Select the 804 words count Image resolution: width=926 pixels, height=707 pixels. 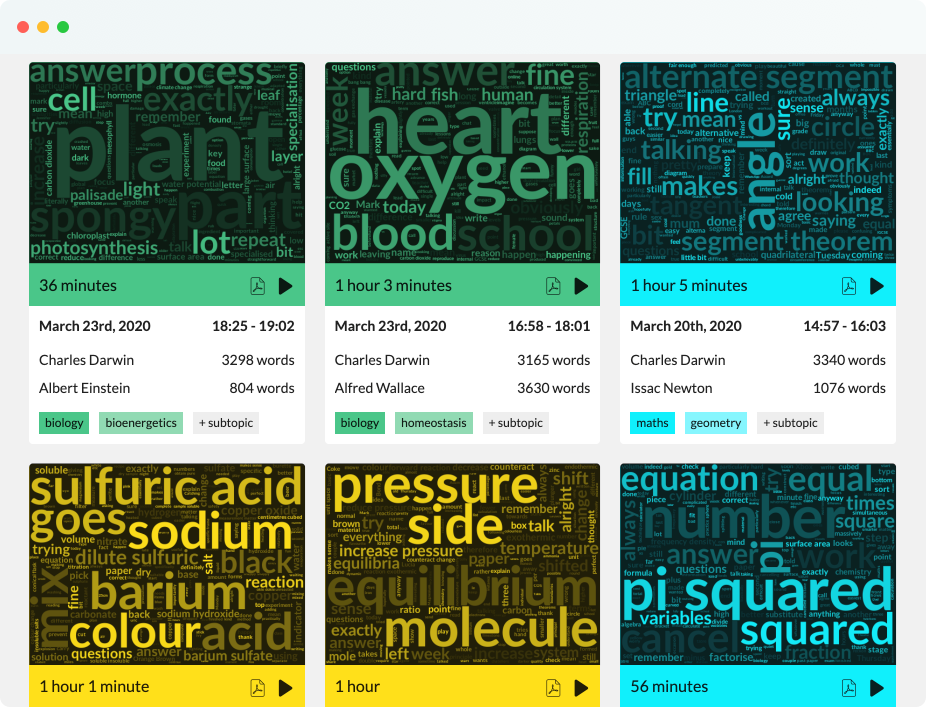pos(262,388)
